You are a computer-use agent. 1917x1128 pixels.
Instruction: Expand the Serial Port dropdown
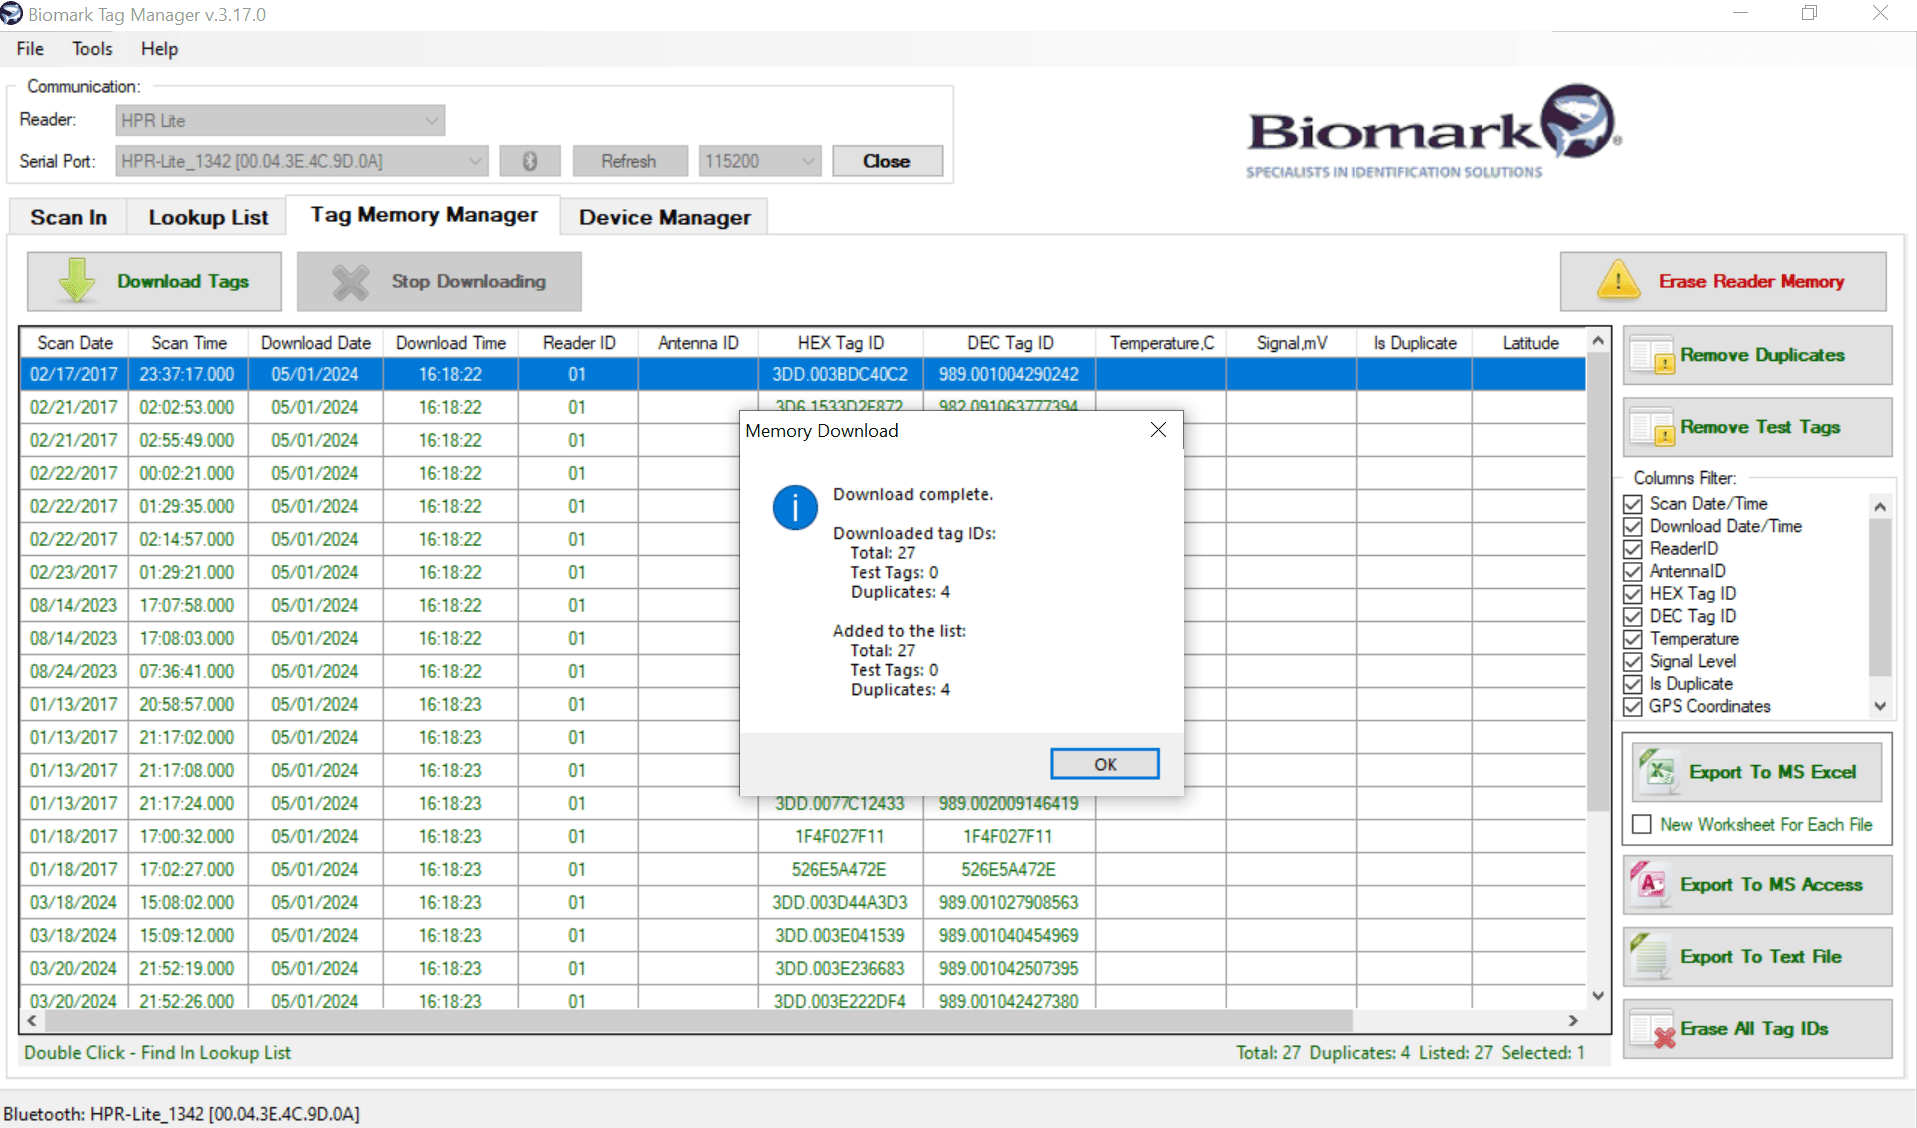click(475, 160)
